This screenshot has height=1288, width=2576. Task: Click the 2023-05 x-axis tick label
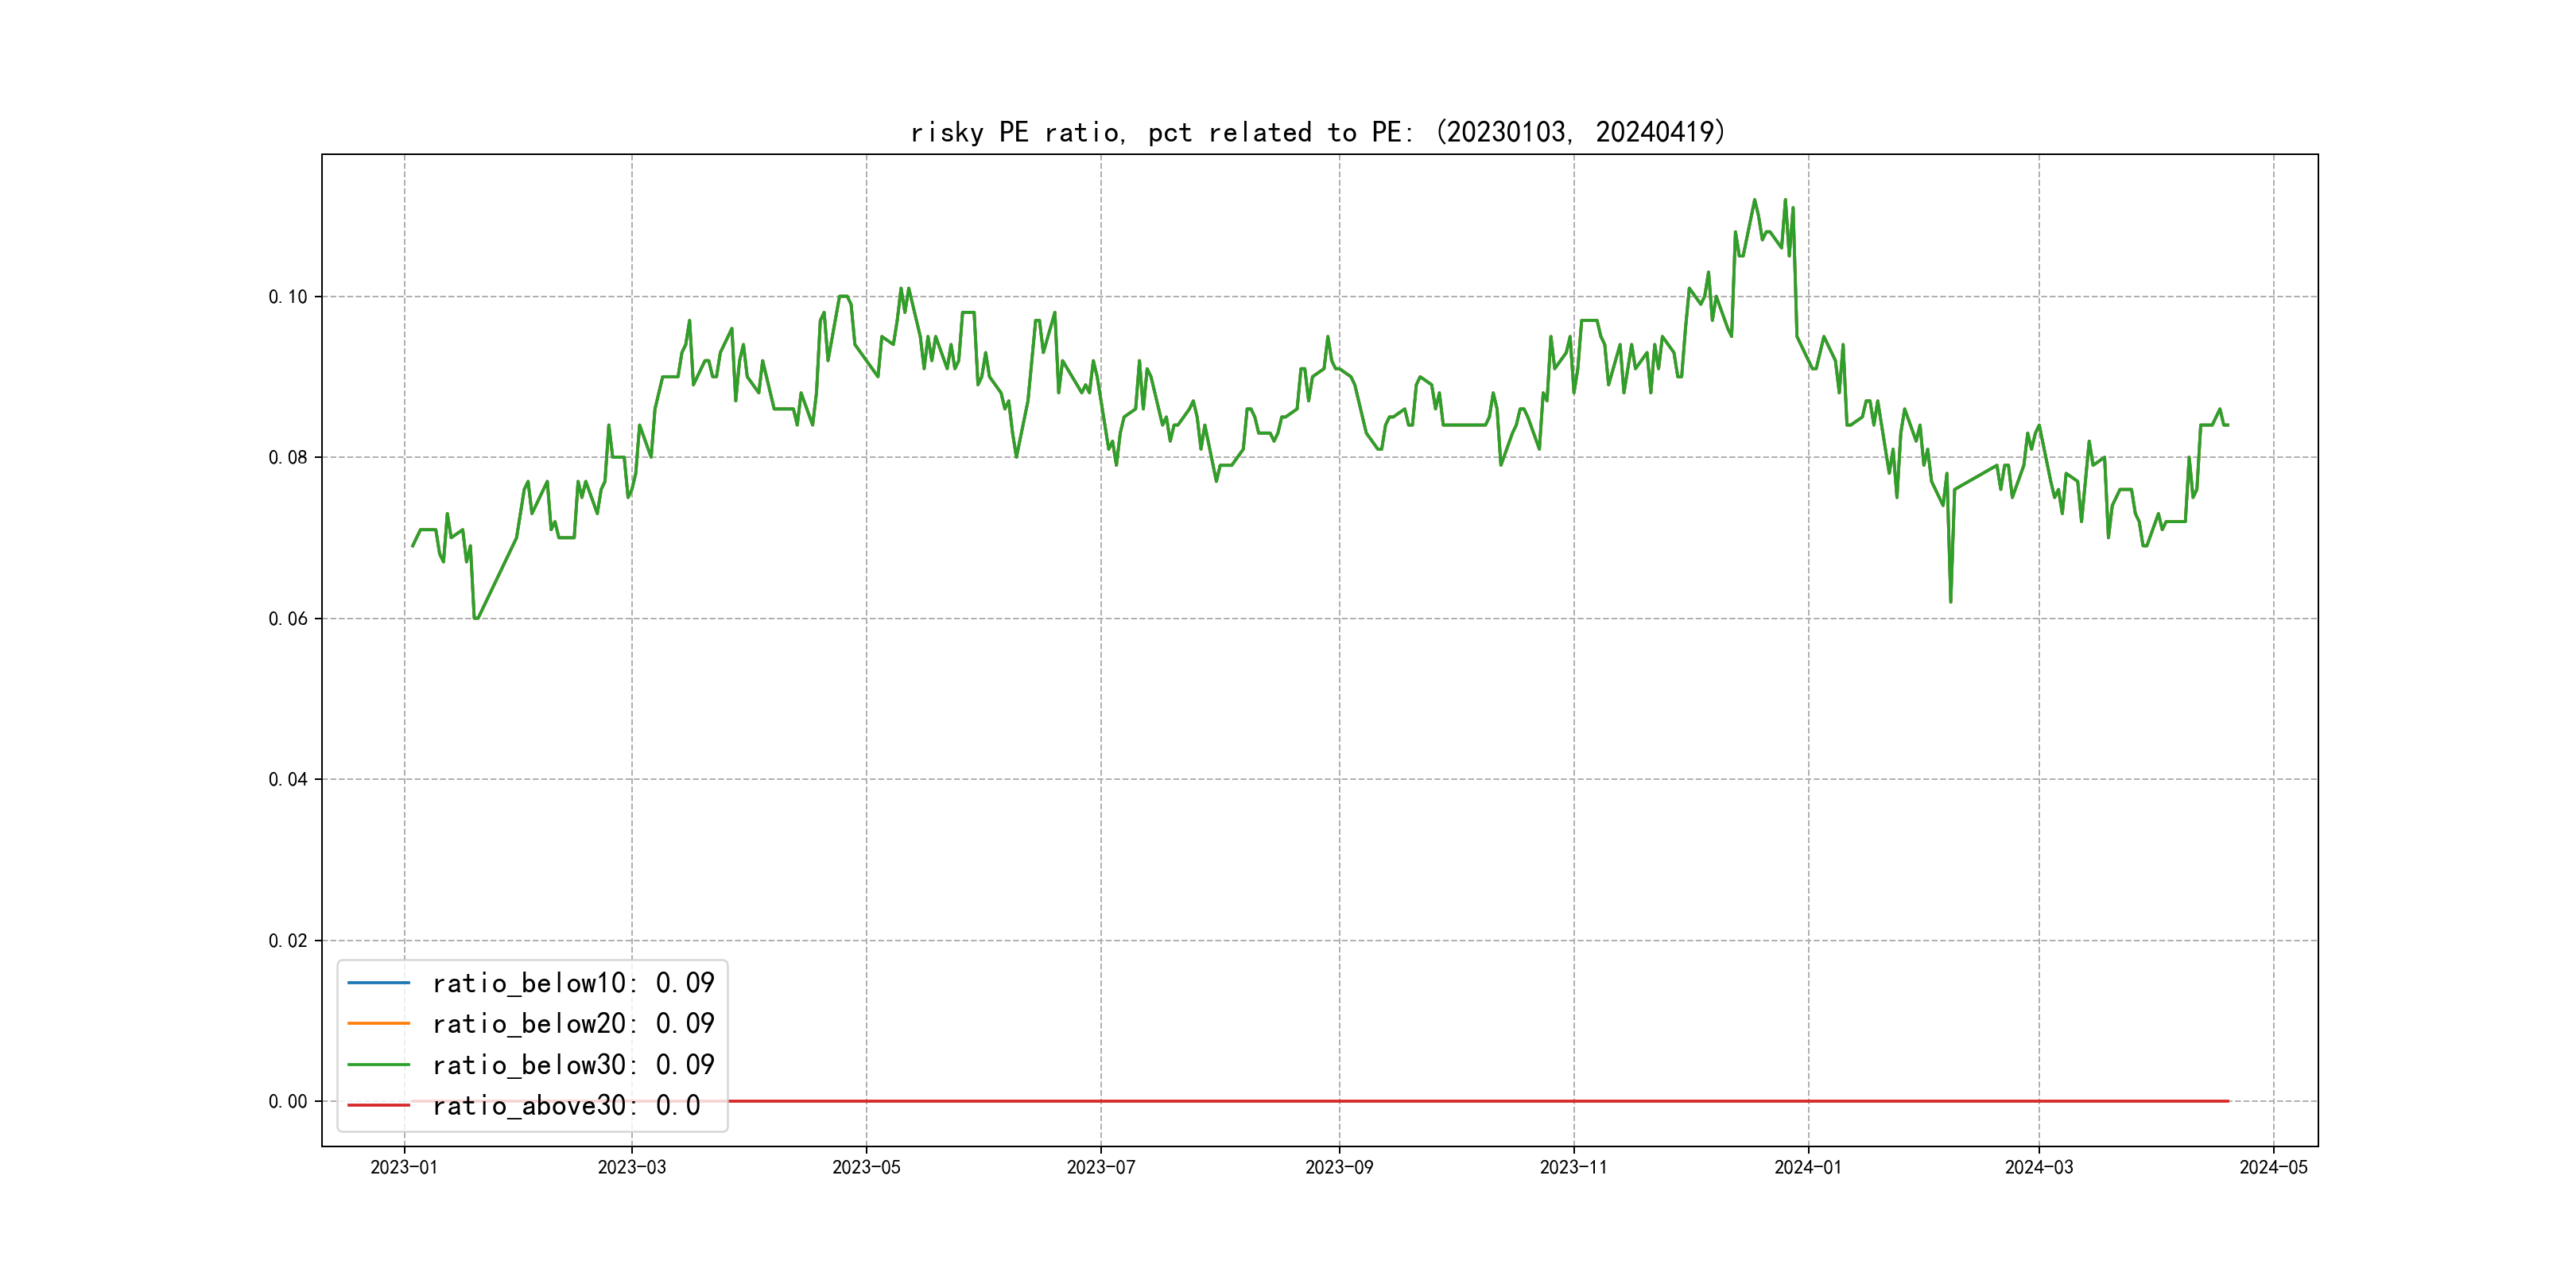click(x=866, y=1167)
